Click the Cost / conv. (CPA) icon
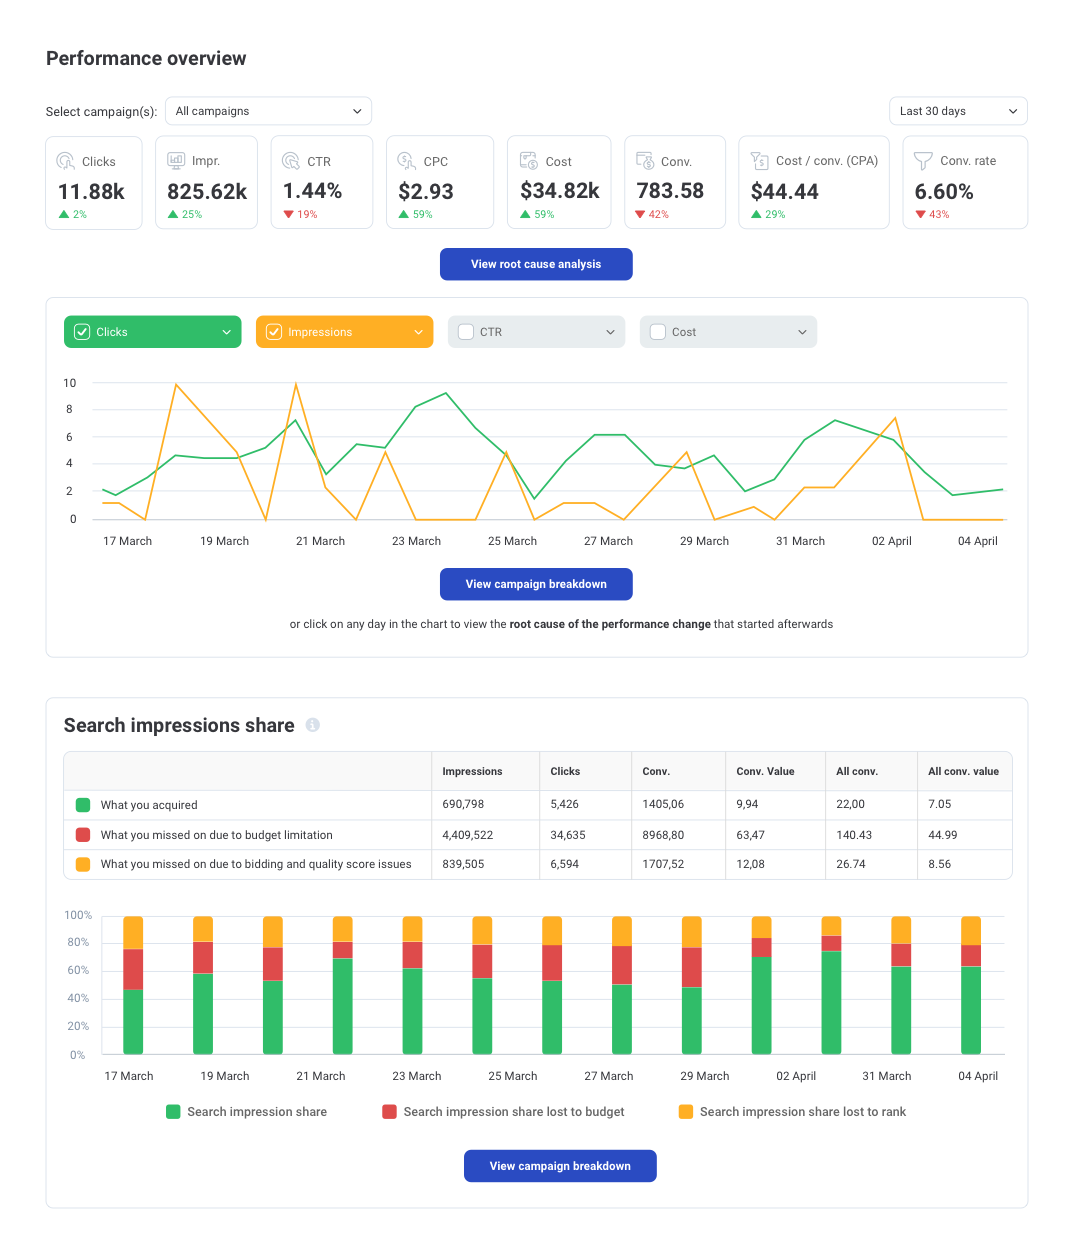 tap(760, 160)
